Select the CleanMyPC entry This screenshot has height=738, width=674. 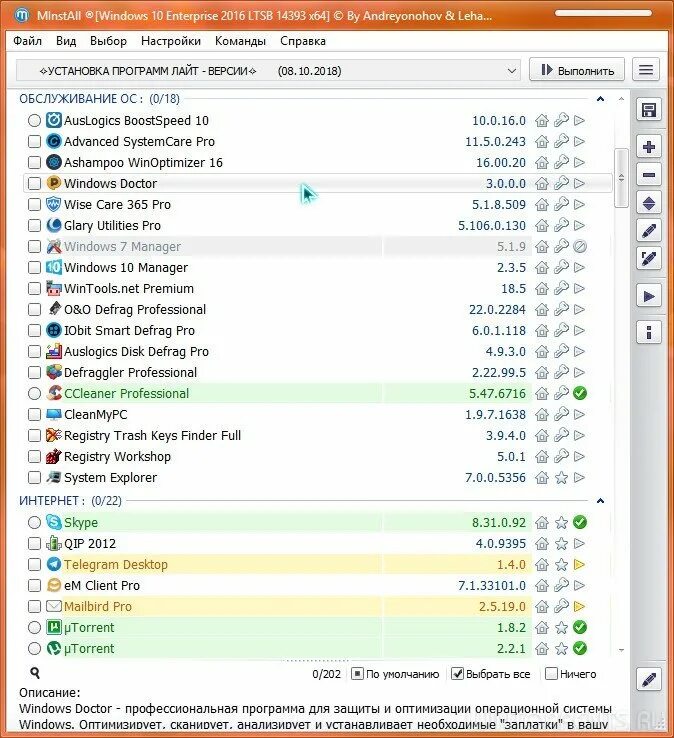pos(318,415)
